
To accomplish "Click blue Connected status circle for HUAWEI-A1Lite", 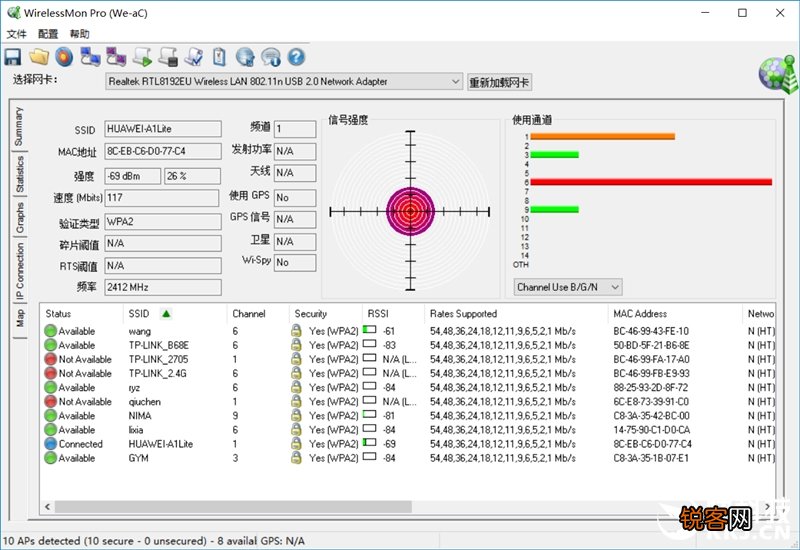I will point(51,444).
